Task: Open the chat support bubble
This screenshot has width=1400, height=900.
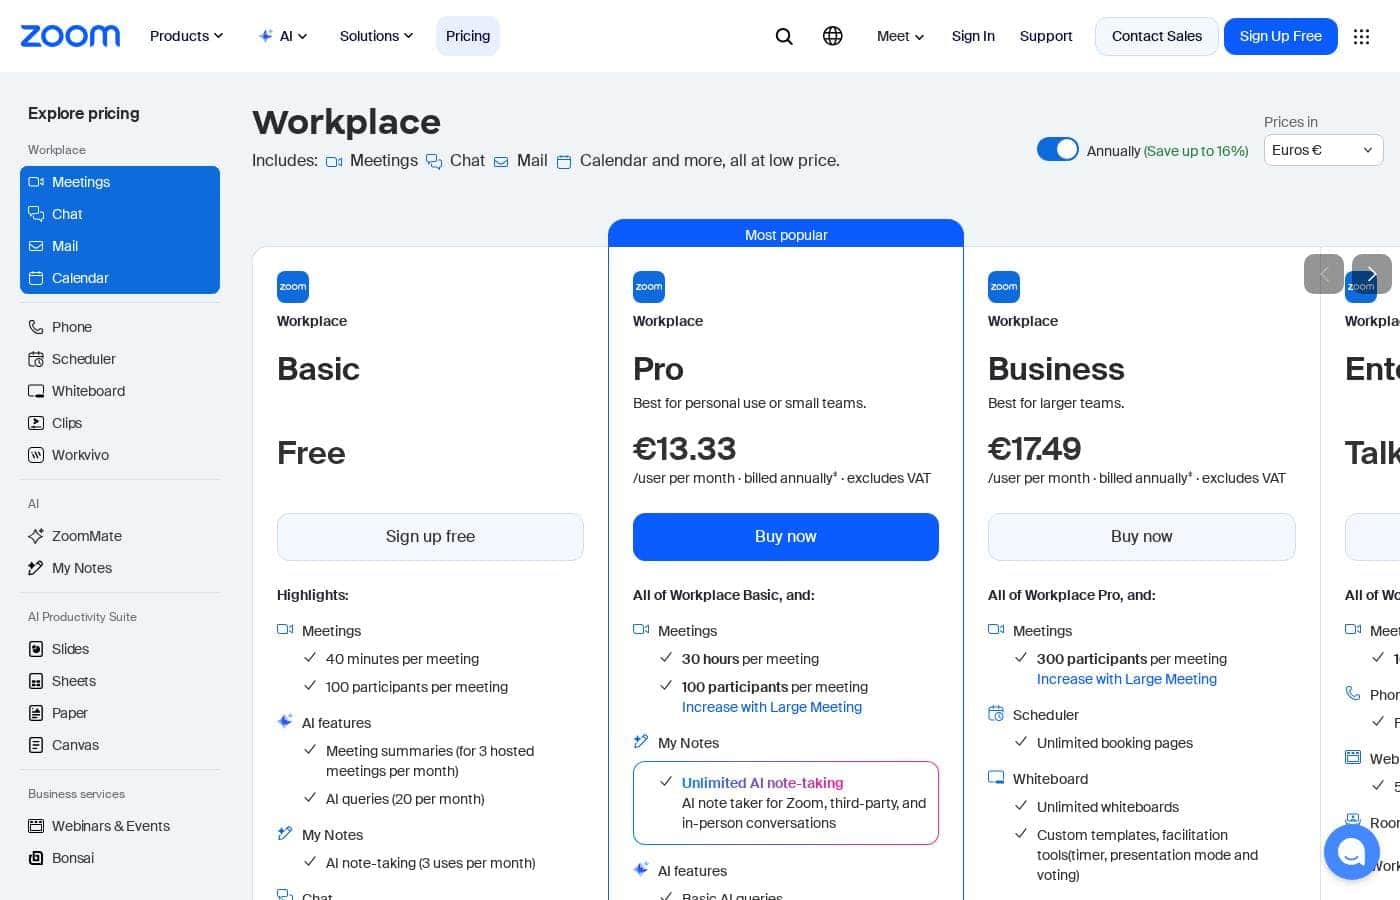Action: [x=1351, y=852]
